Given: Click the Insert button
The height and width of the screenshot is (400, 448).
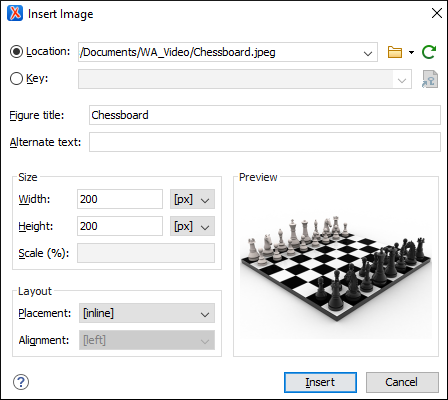Looking at the screenshot, I should pos(320,382).
